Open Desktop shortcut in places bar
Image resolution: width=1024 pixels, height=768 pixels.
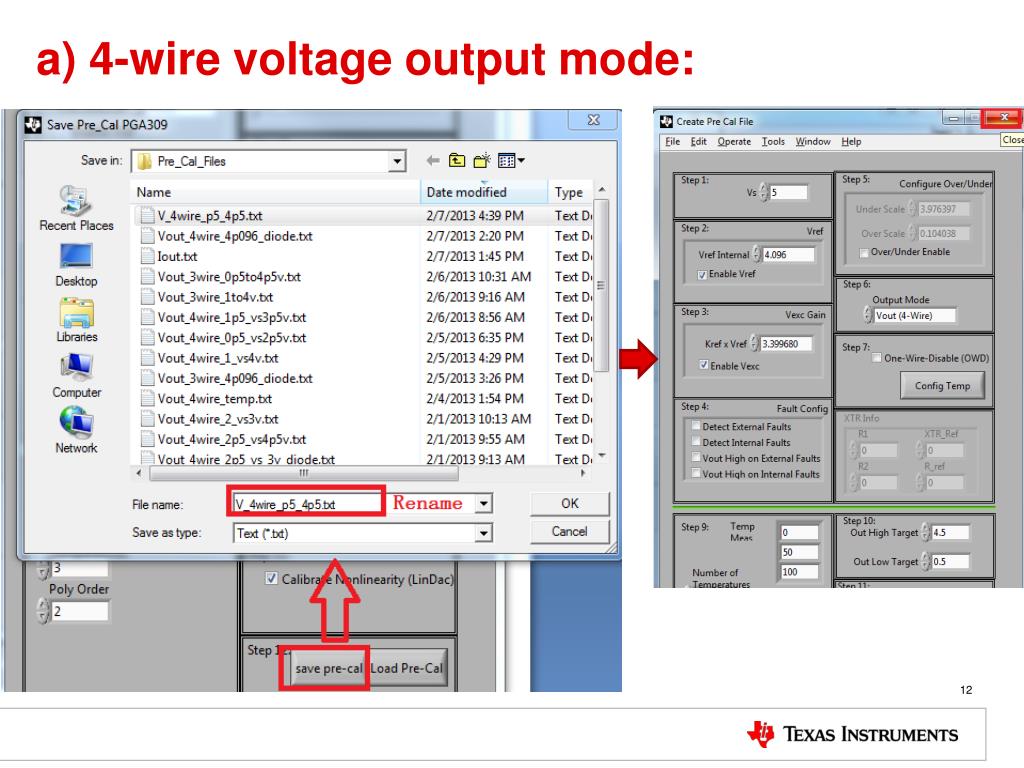point(76,266)
